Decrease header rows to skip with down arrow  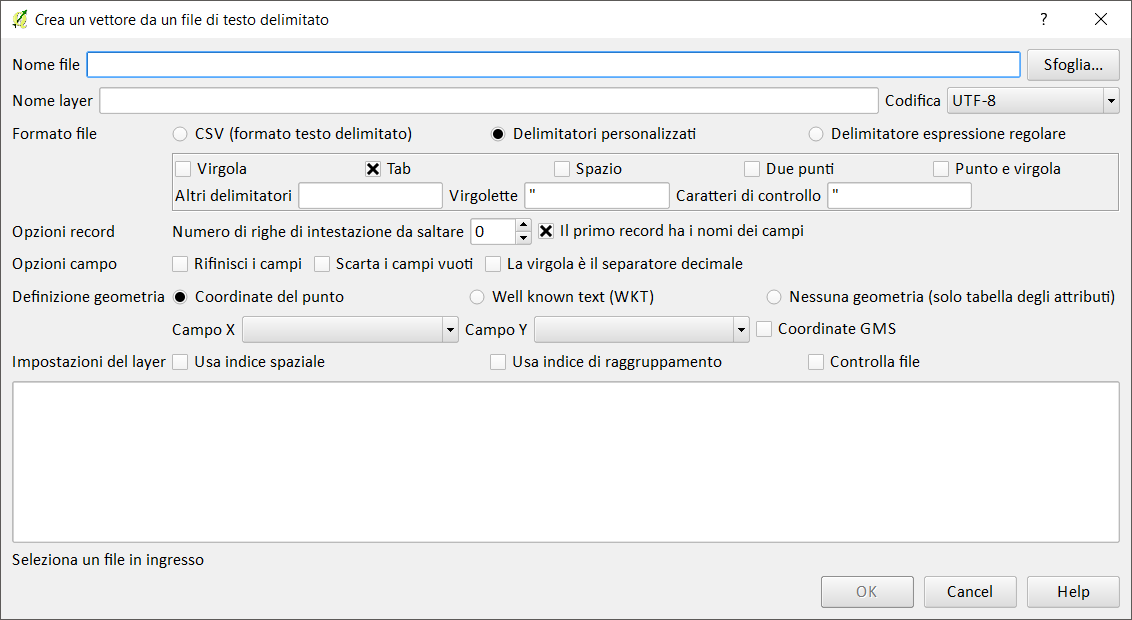click(523, 238)
